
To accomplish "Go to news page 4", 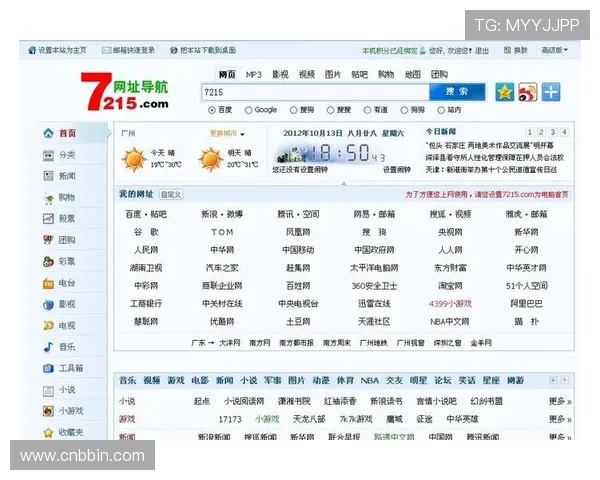I will 564,132.
